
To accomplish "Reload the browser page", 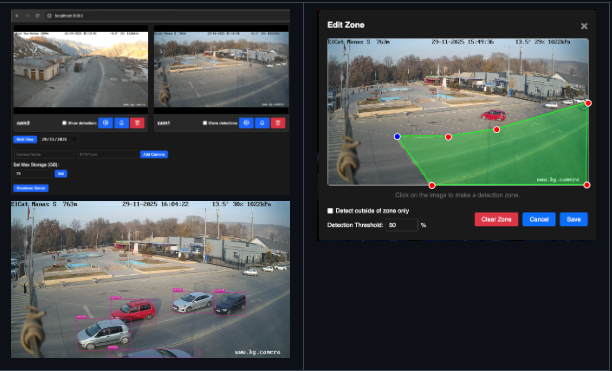I will click(37, 16).
